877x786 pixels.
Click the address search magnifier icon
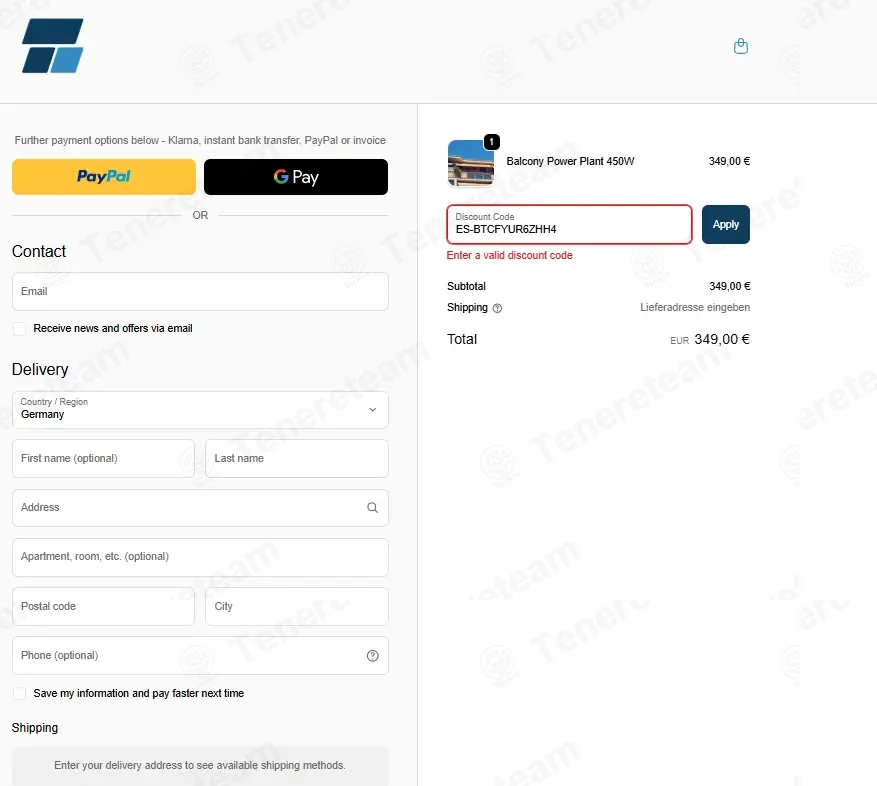[373, 507]
